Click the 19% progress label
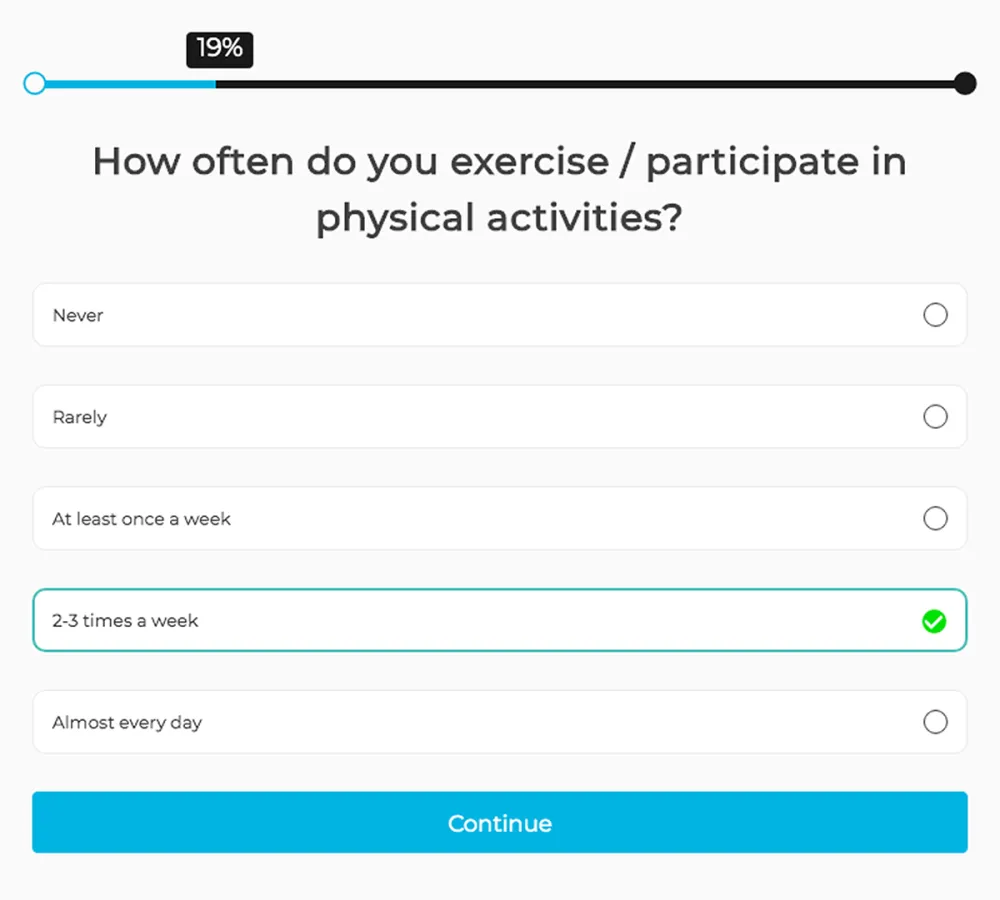Image resolution: width=1000 pixels, height=900 pixels. (219, 49)
